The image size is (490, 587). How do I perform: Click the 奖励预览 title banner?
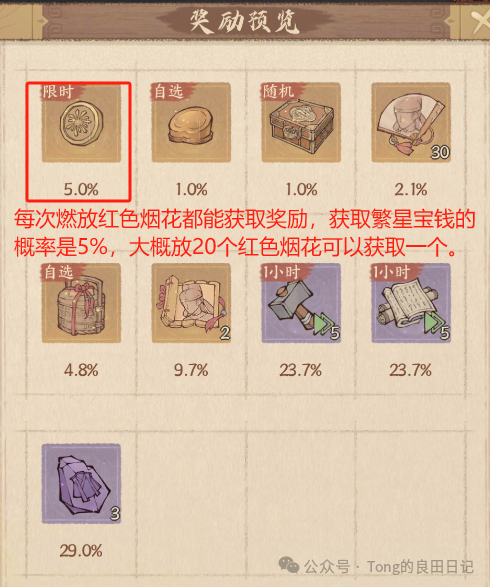245,21
